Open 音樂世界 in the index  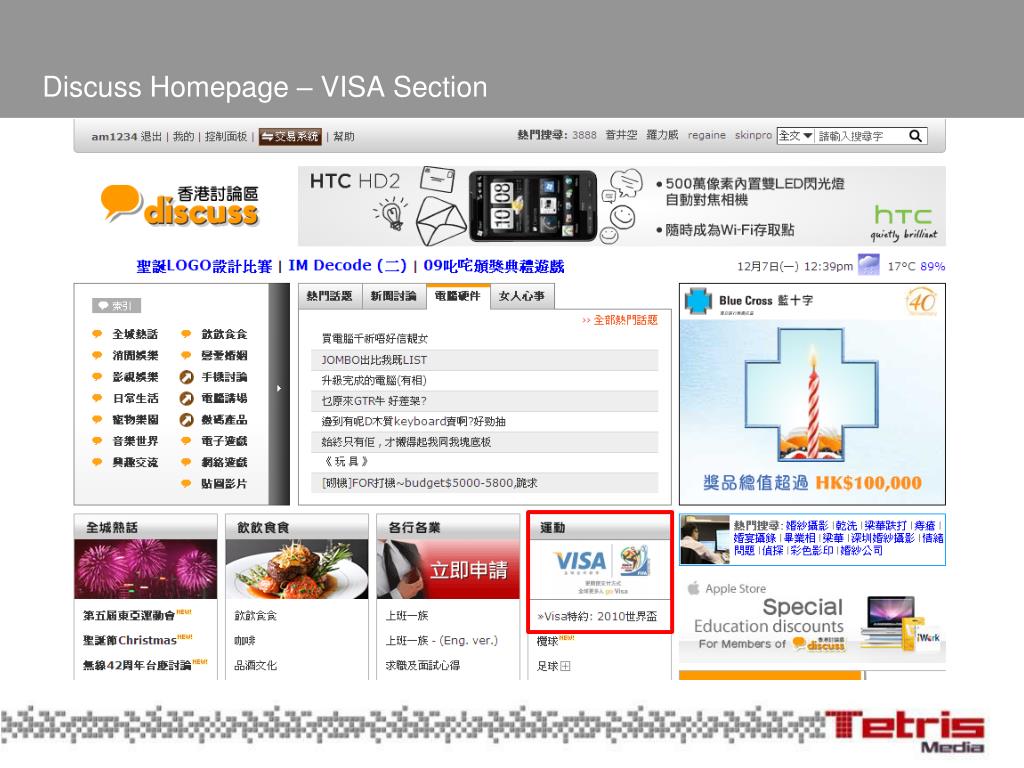point(135,441)
